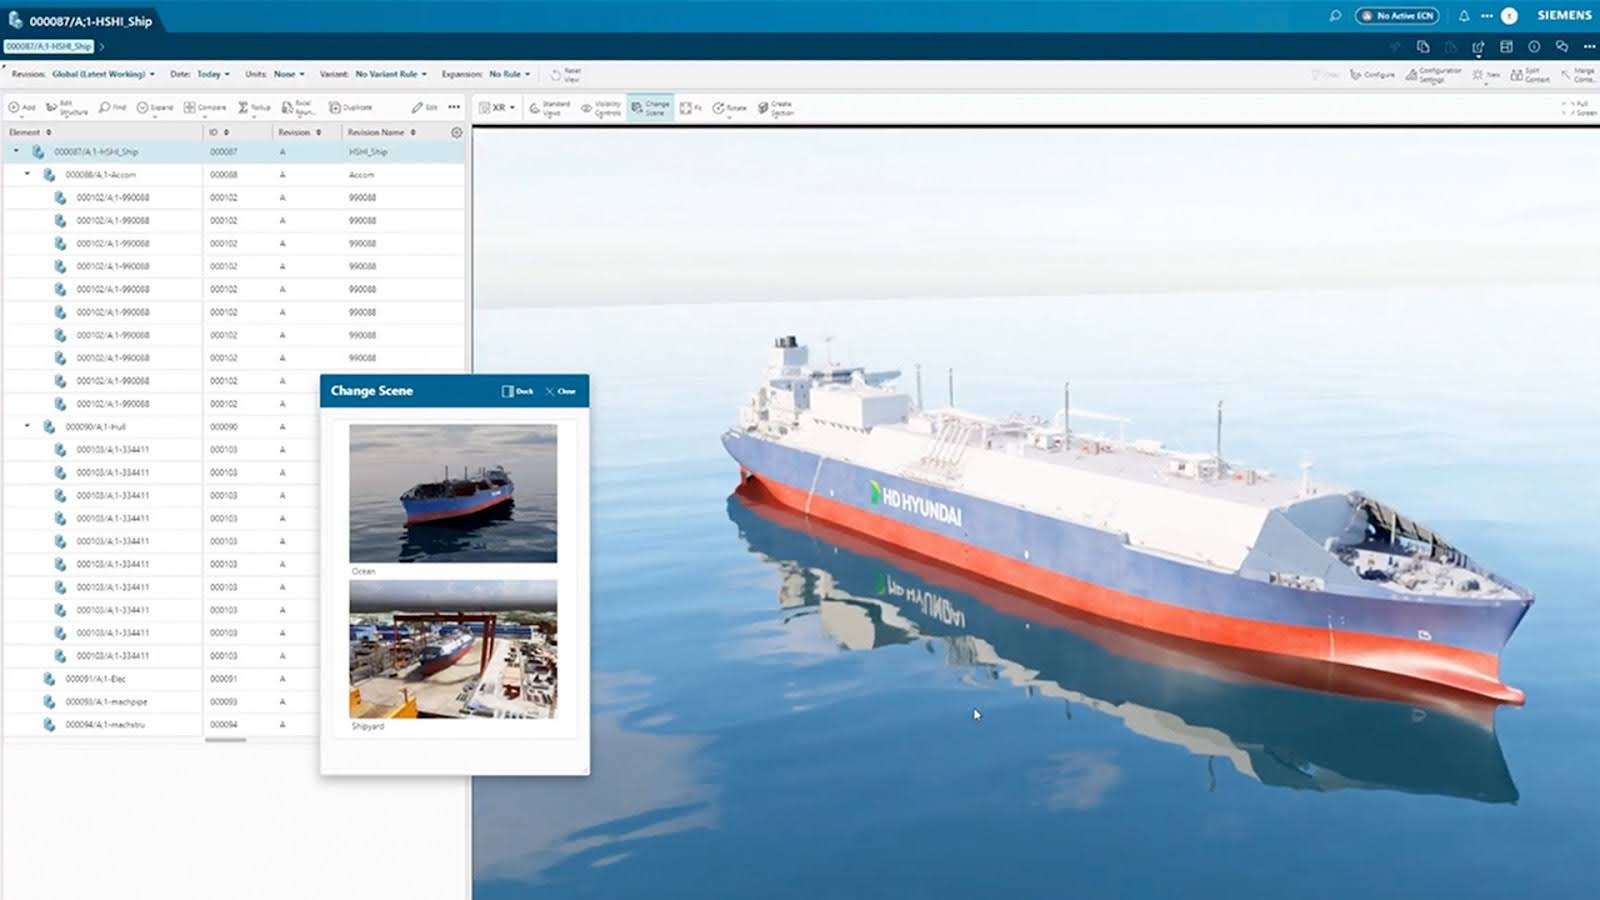Select the Fit view tool
Screen dimensions: 1600x900
pos(686,107)
